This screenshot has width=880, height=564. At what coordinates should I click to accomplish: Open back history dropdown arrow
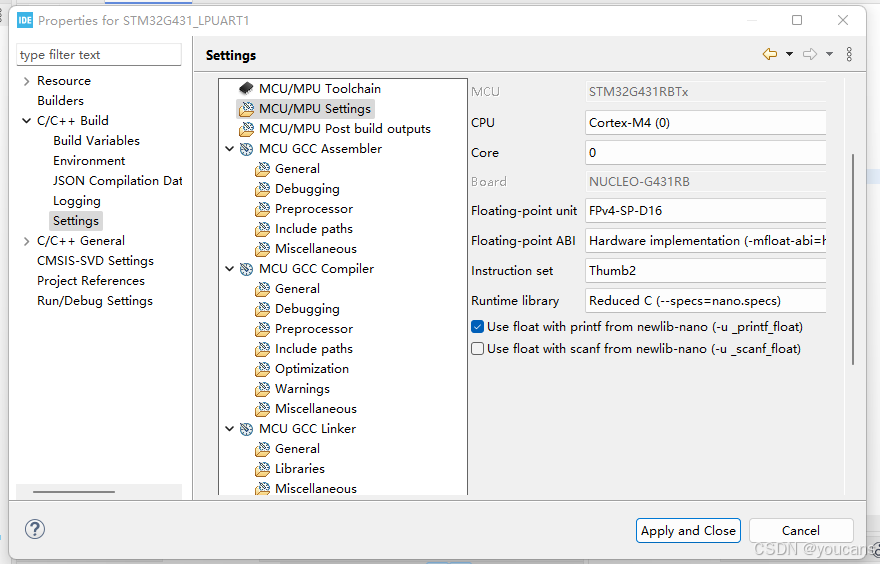point(790,54)
